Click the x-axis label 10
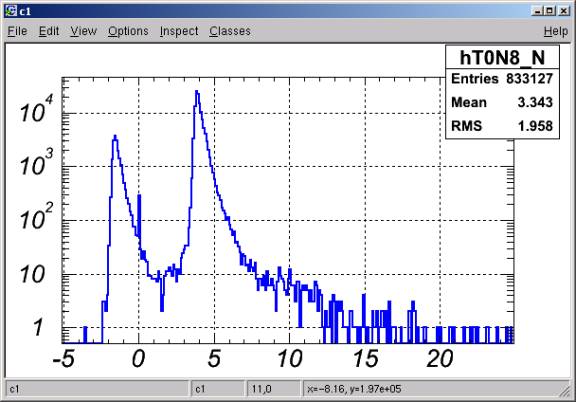 click(x=289, y=359)
